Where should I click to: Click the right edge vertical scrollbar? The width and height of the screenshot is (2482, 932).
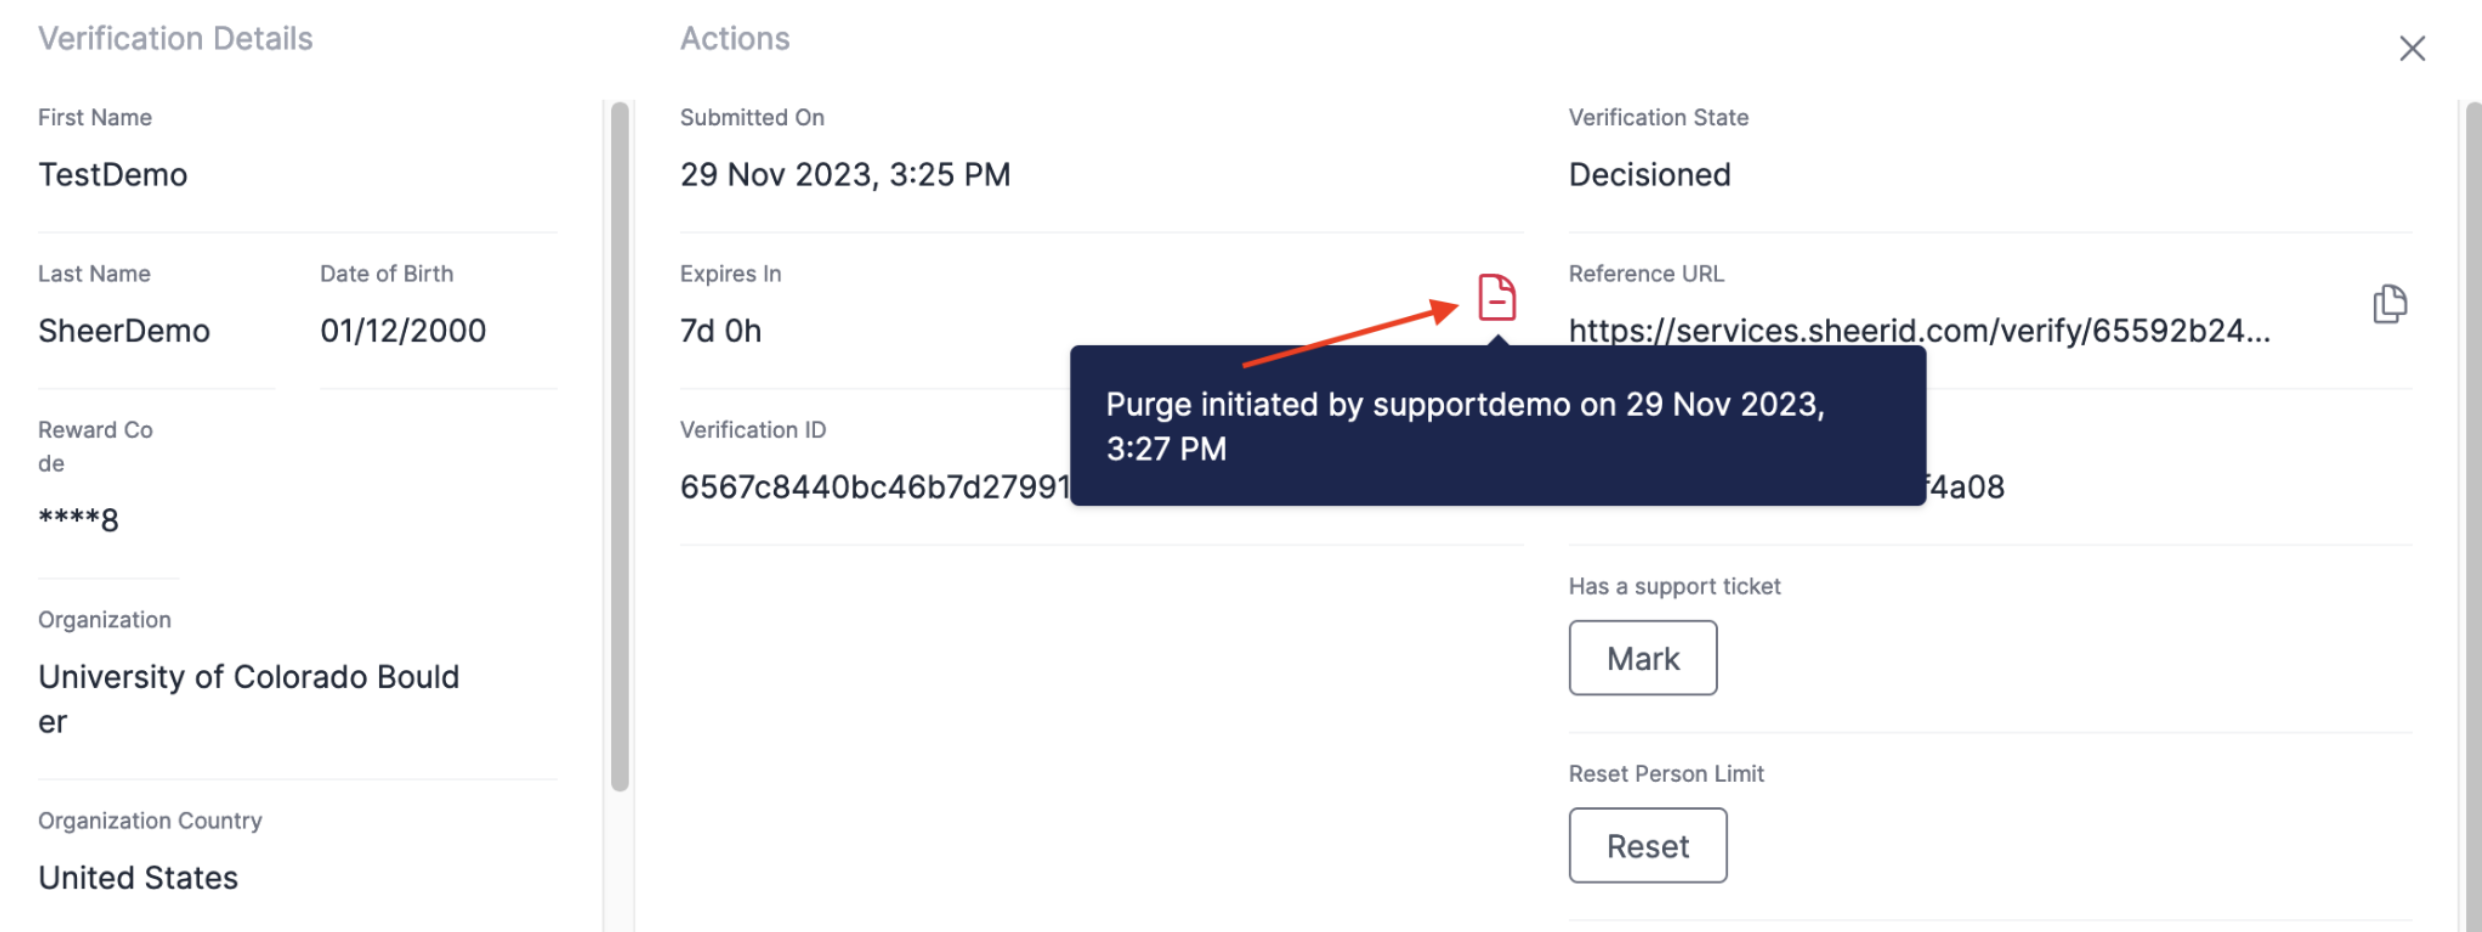tap(2472, 500)
